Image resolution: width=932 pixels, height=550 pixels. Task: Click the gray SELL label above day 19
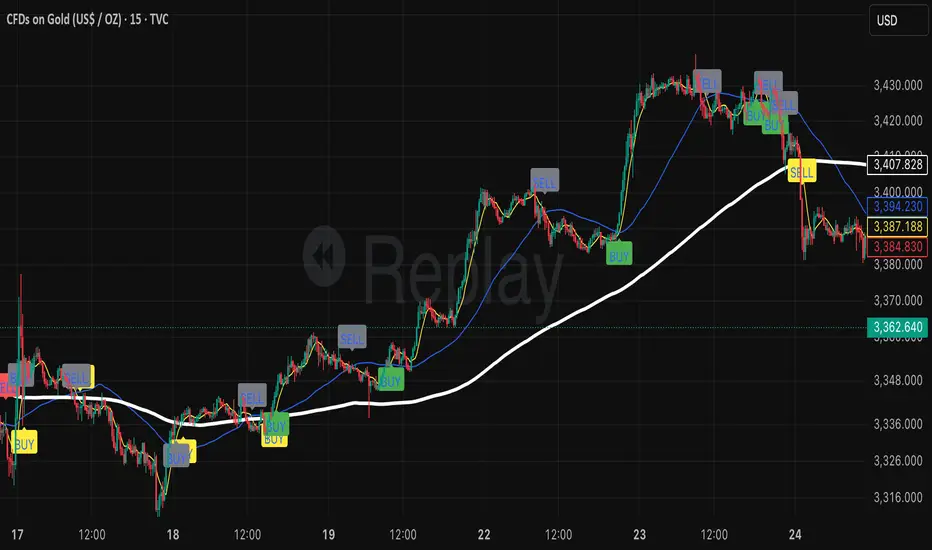point(352,338)
